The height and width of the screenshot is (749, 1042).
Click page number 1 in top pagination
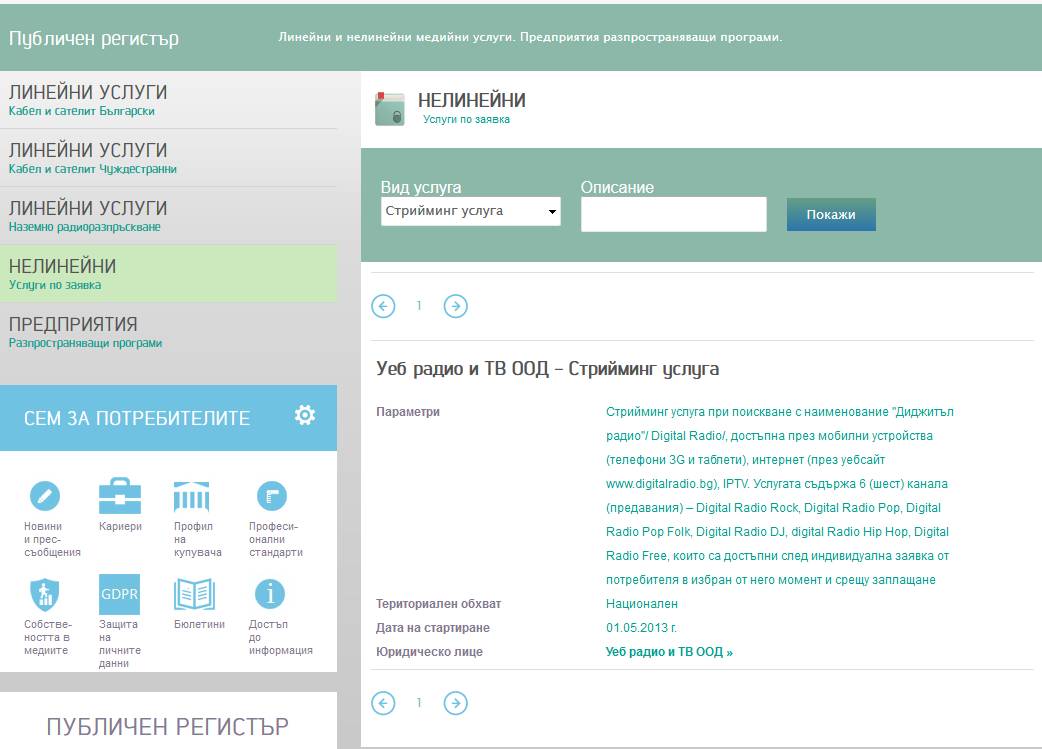click(x=419, y=306)
